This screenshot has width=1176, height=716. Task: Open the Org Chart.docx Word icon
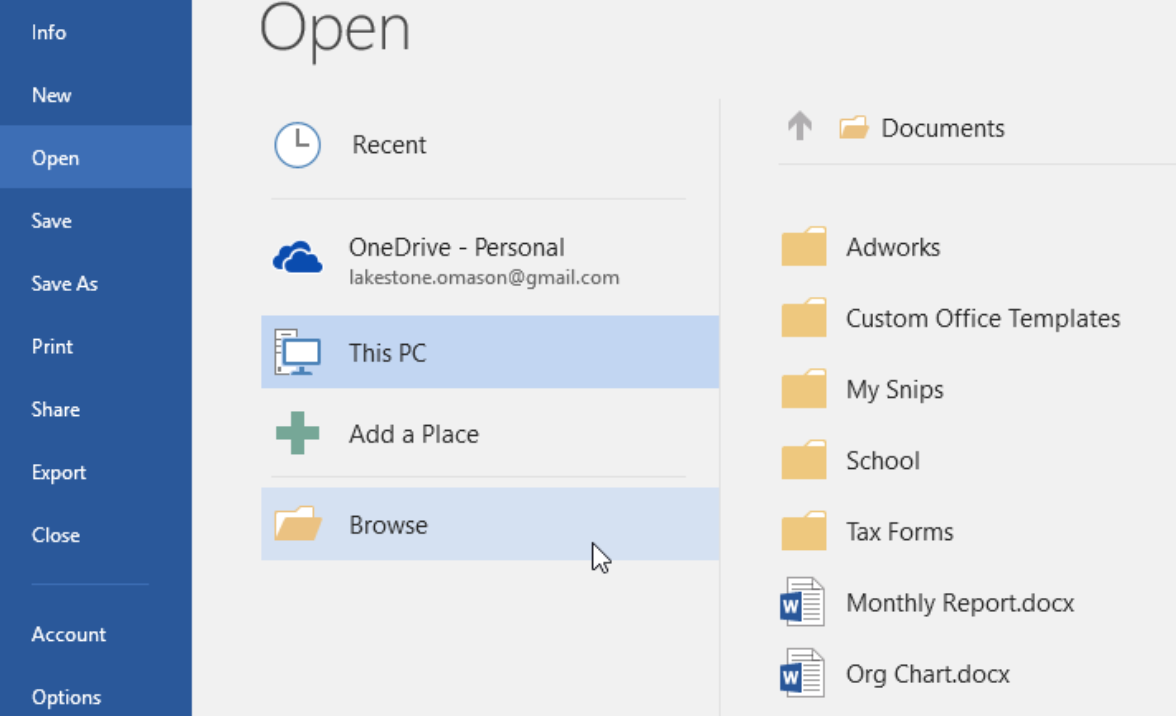pyautogui.click(x=802, y=674)
